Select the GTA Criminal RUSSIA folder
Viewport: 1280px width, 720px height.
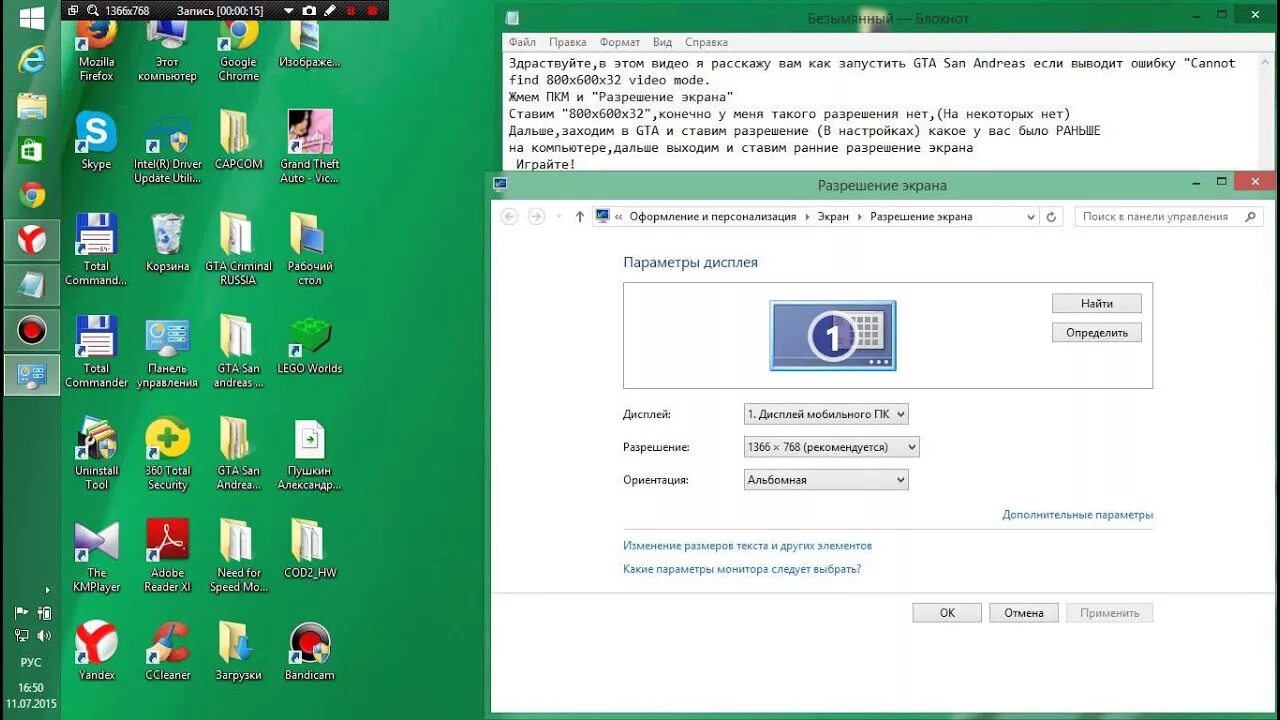(x=238, y=250)
